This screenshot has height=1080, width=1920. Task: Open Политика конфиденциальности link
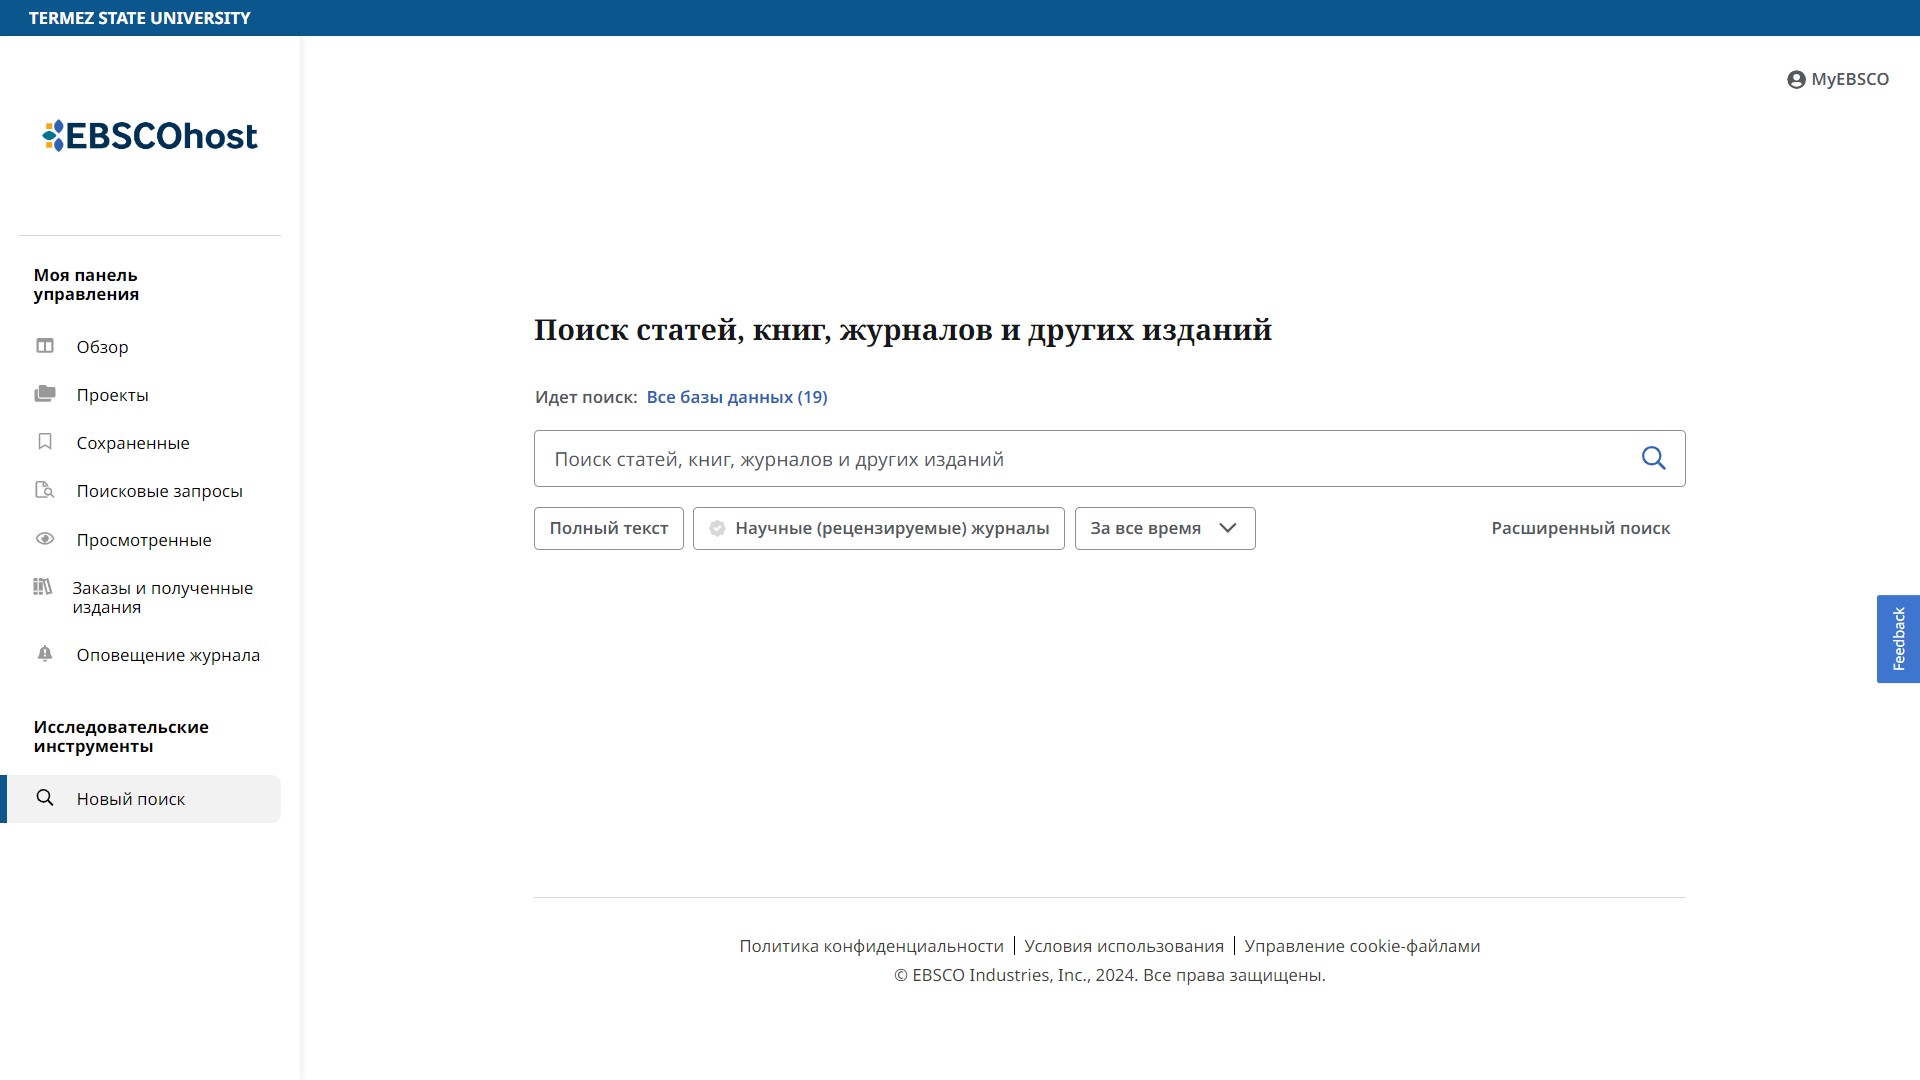pos(871,946)
